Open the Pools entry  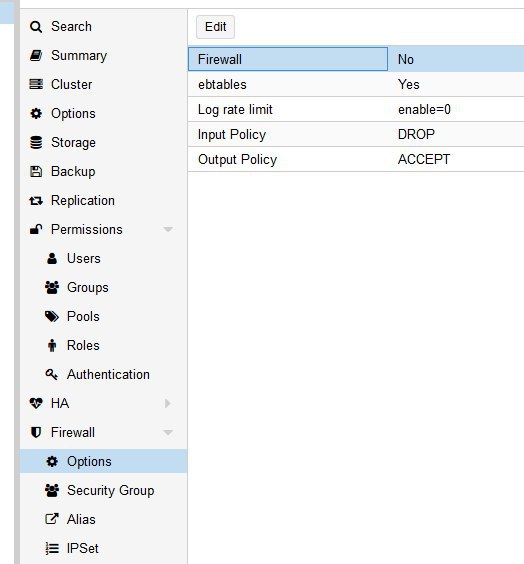(x=104, y=317)
